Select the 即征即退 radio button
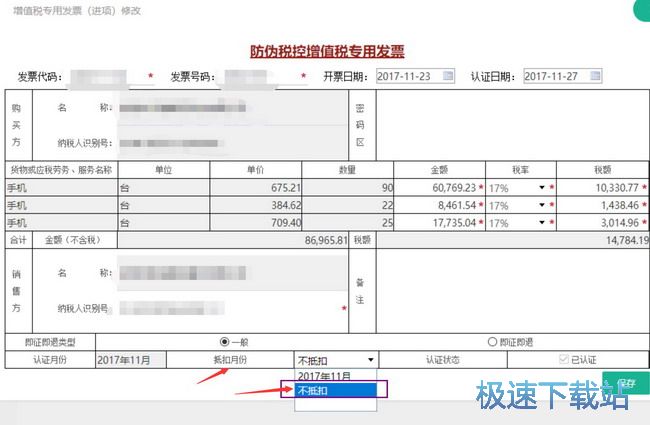650x425 pixels. [492, 342]
